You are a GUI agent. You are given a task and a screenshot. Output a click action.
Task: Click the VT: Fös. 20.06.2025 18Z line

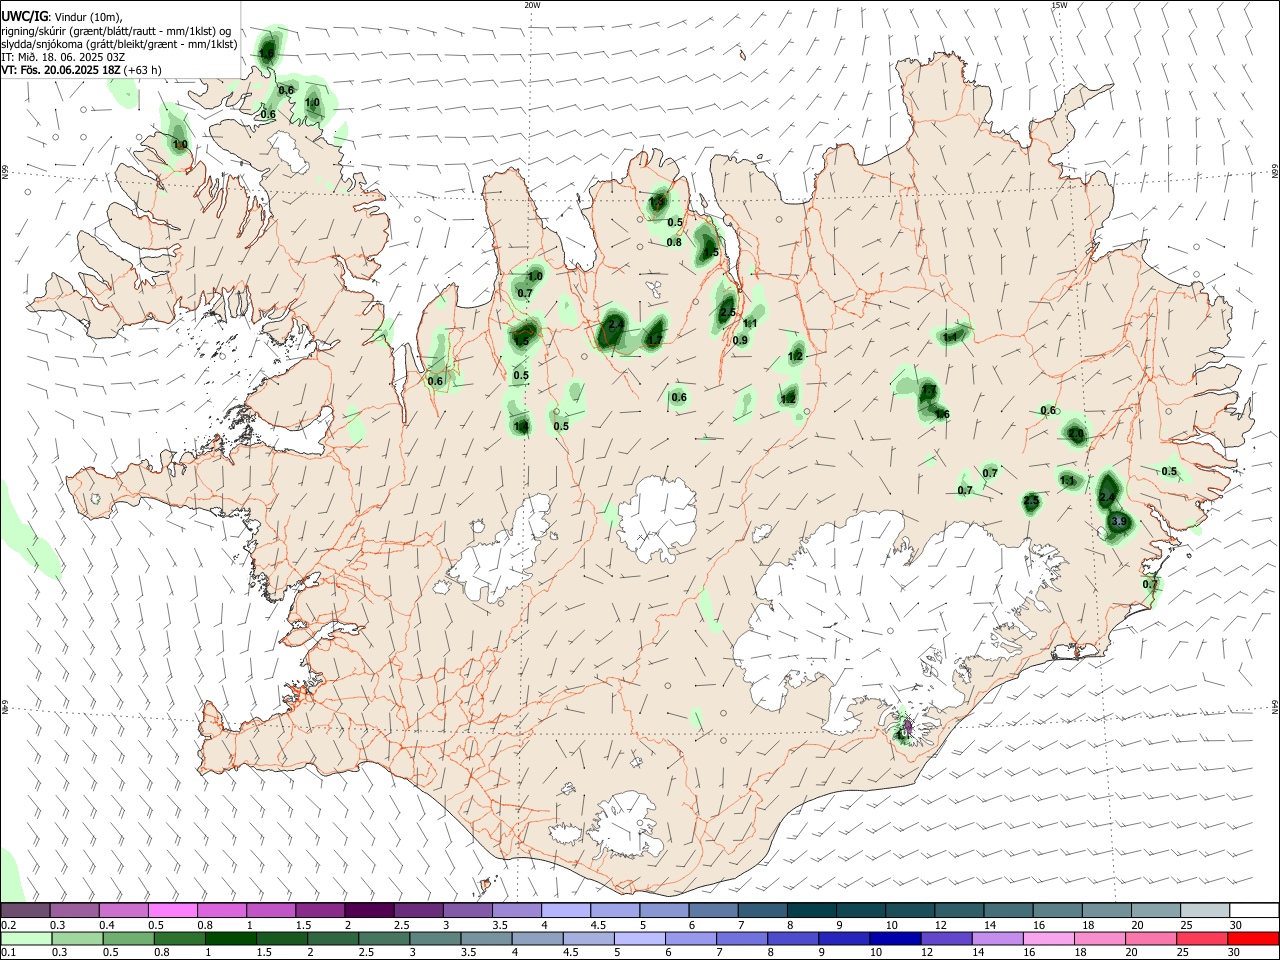pos(81,70)
